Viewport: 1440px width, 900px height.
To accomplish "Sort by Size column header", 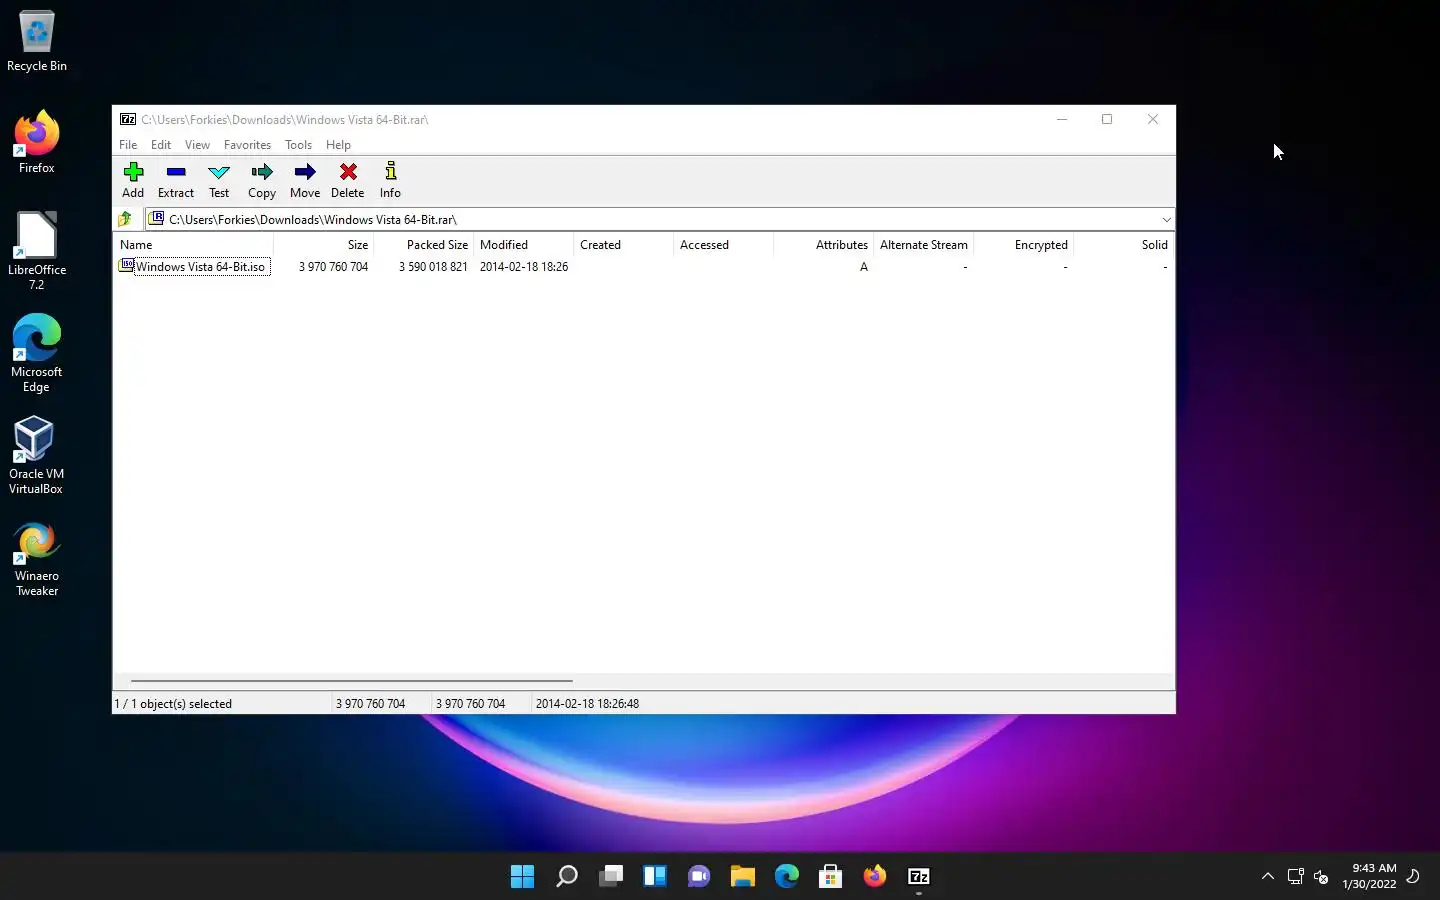I will [x=323, y=245].
